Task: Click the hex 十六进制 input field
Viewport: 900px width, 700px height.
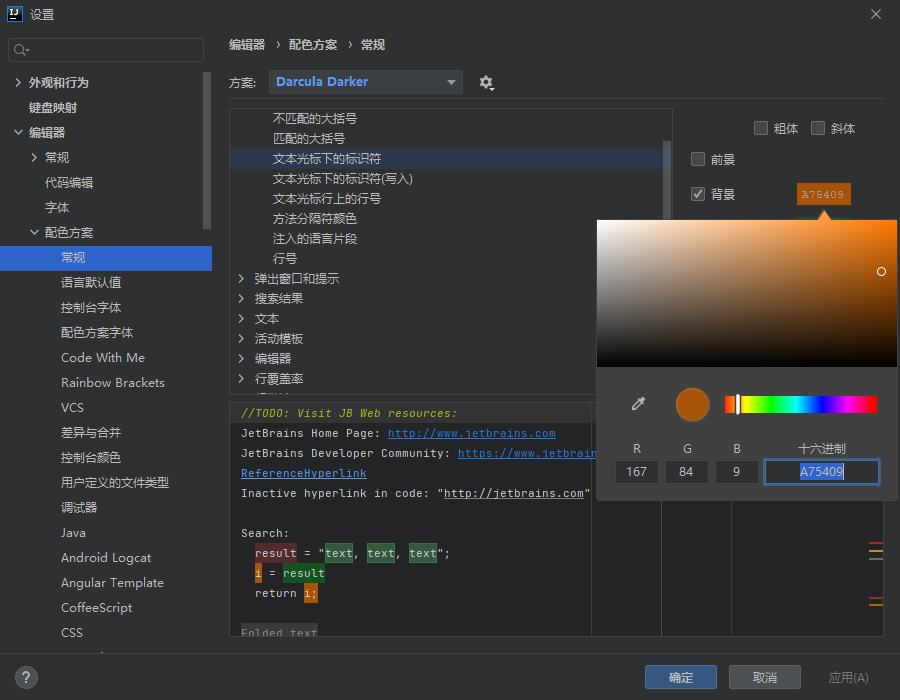Action: (821, 472)
